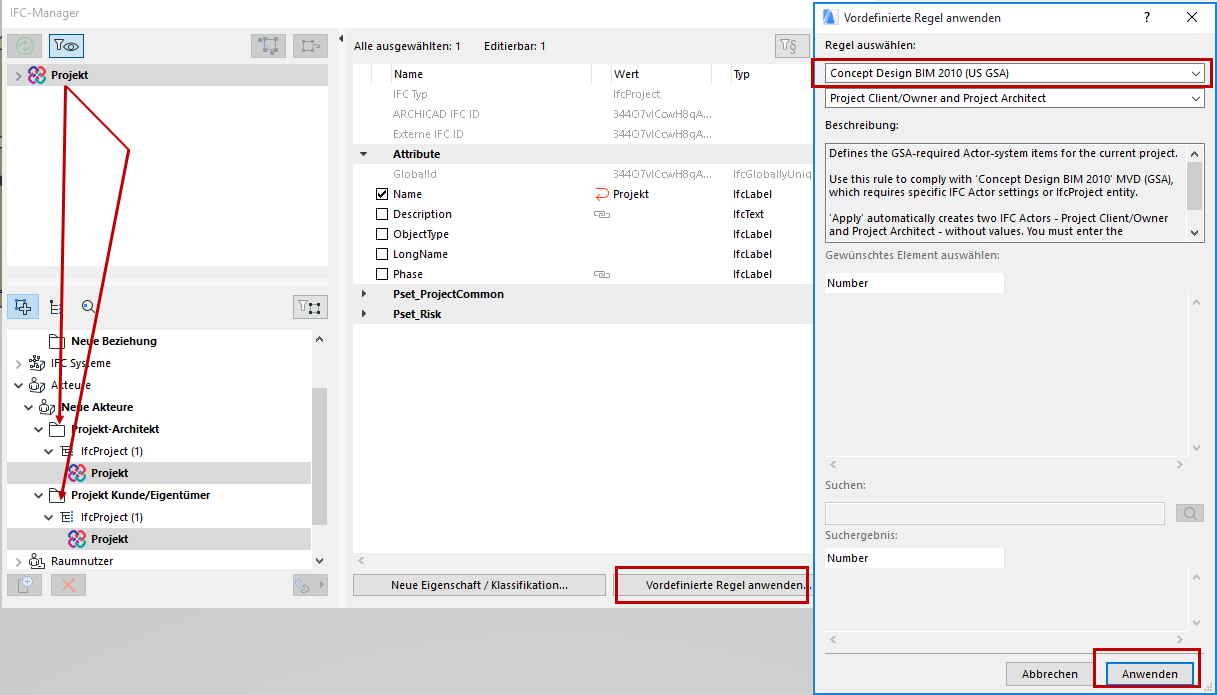Click the scroll-down arrow in the Beschreibung text
1217x695 pixels.
[1196, 231]
